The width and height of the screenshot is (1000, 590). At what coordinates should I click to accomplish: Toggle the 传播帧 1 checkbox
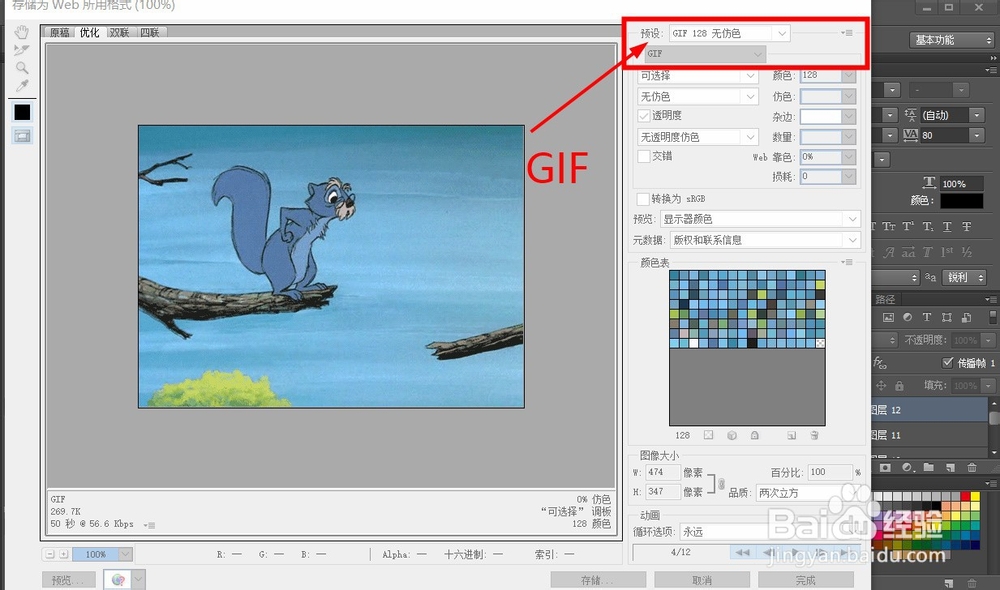948,362
